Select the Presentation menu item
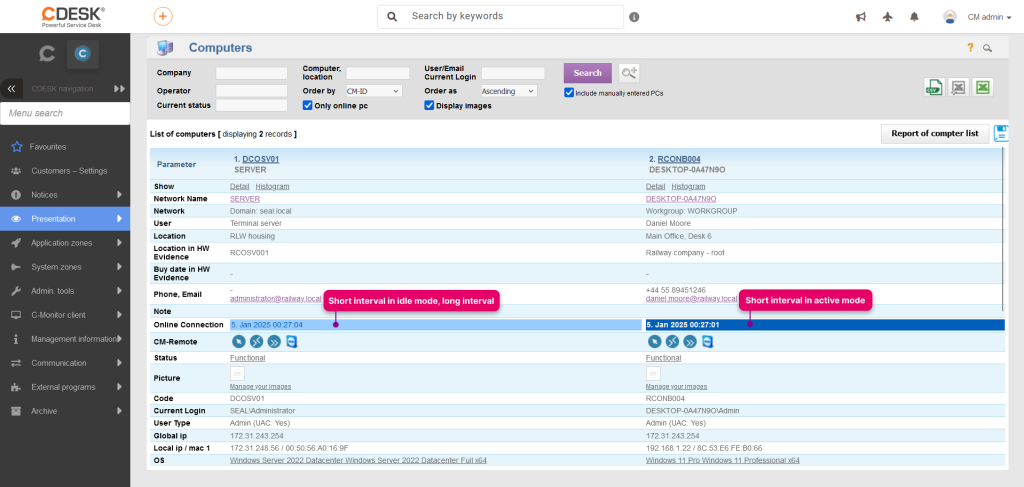The image size is (1024, 487). coord(65,219)
